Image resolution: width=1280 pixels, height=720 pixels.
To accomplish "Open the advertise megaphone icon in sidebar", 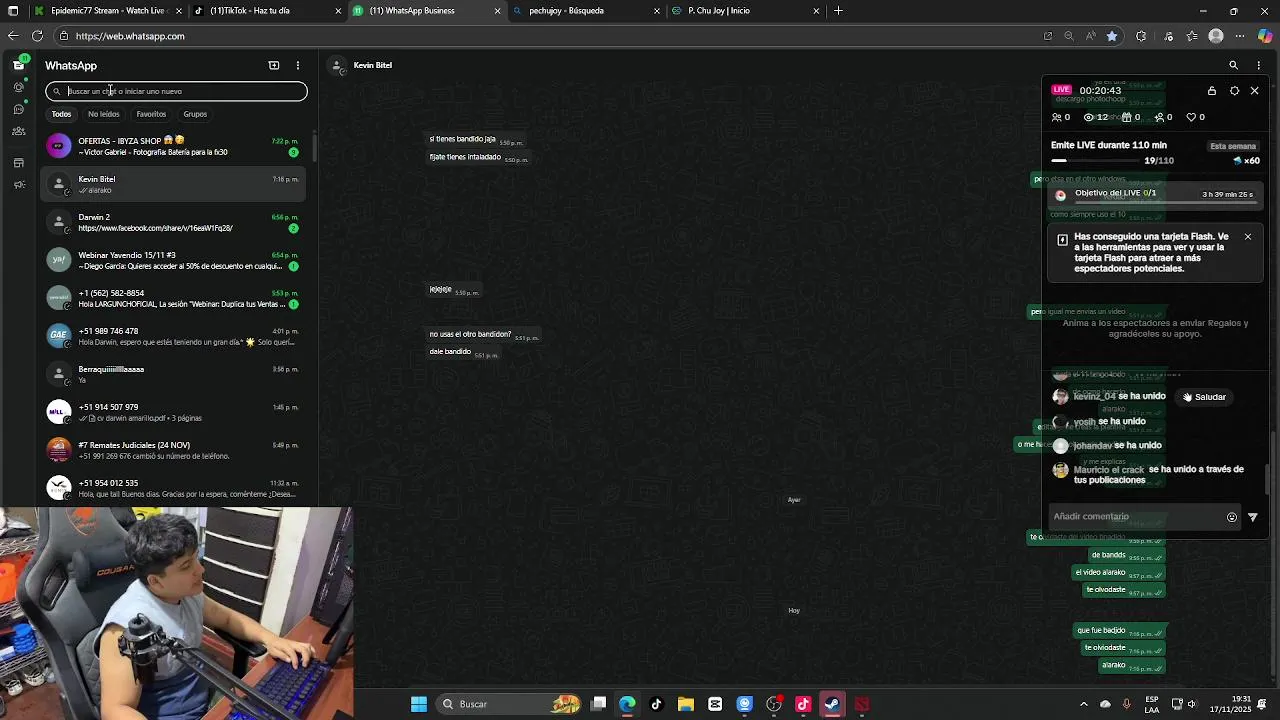I will click(x=18, y=185).
